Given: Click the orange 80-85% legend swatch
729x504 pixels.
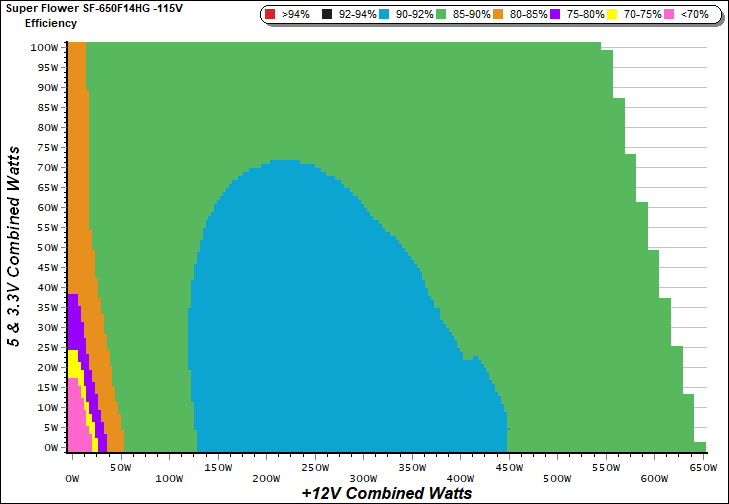Looking at the screenshot, I should point(503,15).
